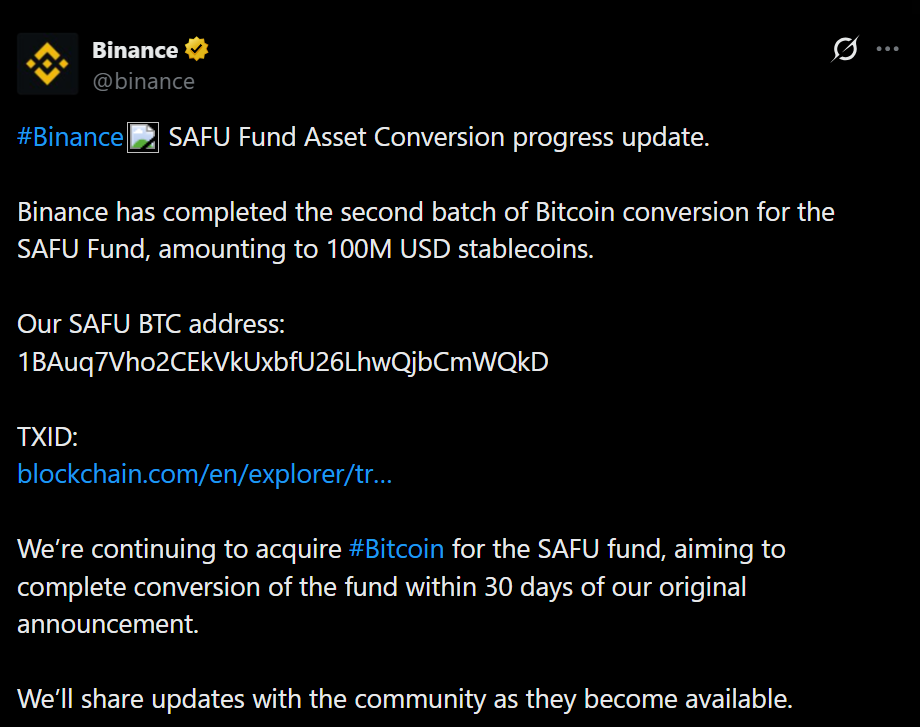The image size is (920, 727).
Task: Click the "TXID:" label
Action: (47, 437)
